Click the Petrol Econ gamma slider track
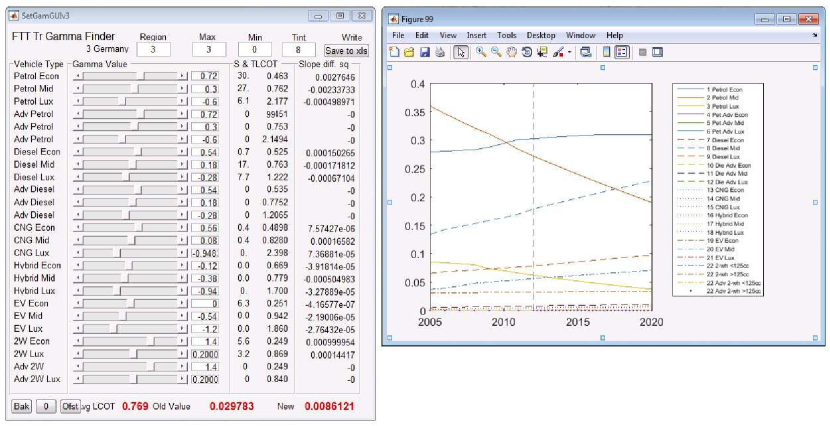The image size is (830, 426). [129, 75]
